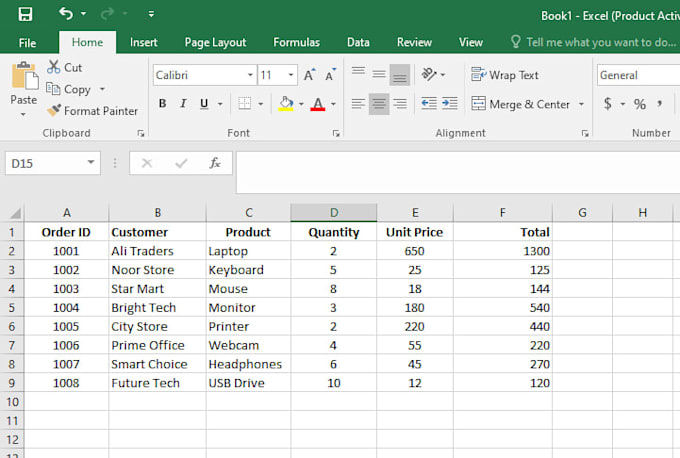
Task: Apply comma style format
Action: click(x=659, y=104)
